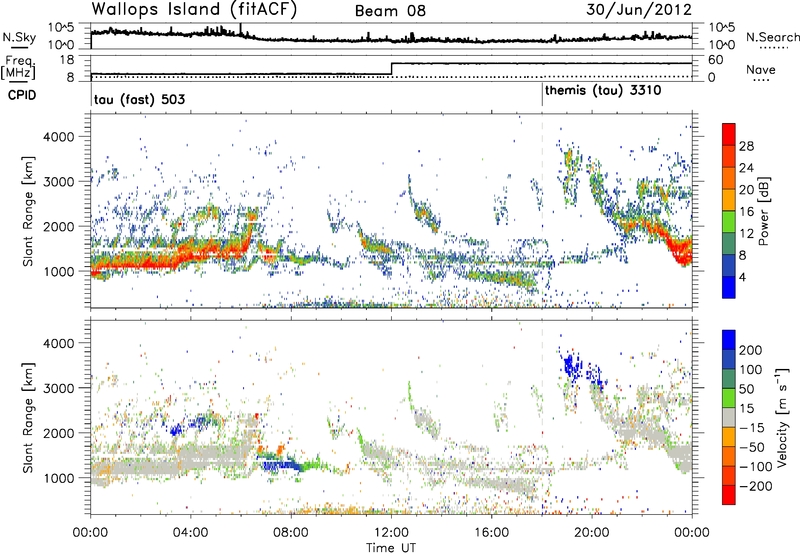Image resolution: width=800 pixels, height=554 pixels.
Task: Click the '60' Nave axis tick label
Action: tap(716, 60)
